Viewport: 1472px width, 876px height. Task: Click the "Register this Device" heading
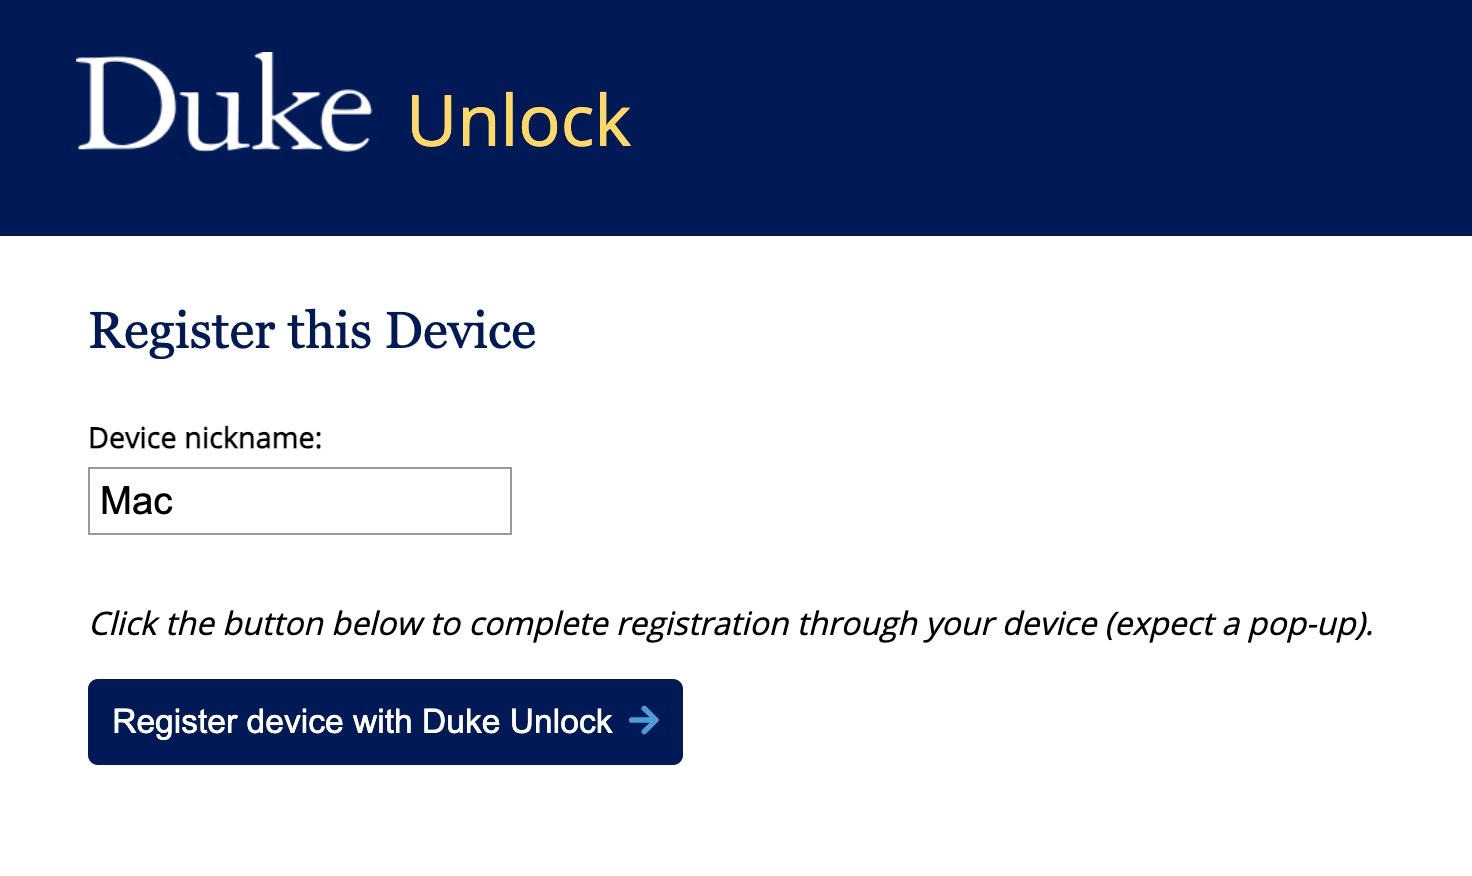tap(312, 331)
